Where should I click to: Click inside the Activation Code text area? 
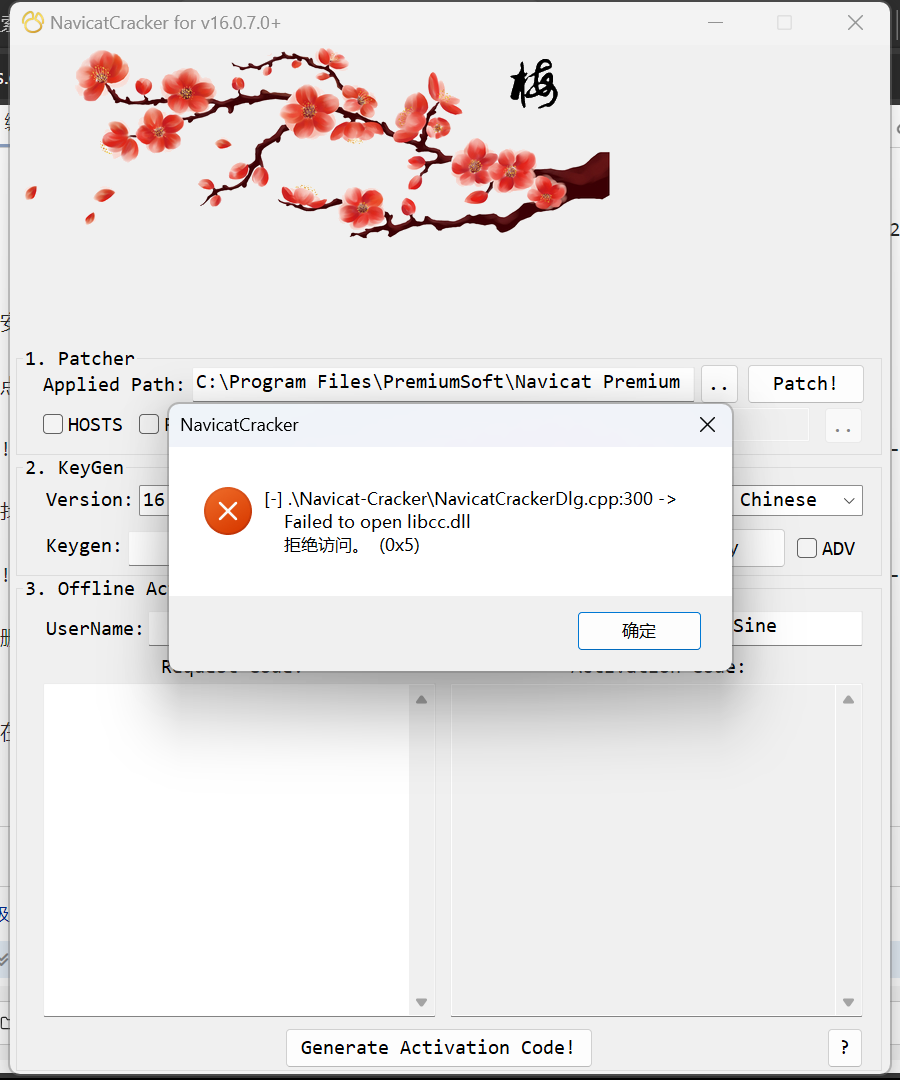click(643, 850)
